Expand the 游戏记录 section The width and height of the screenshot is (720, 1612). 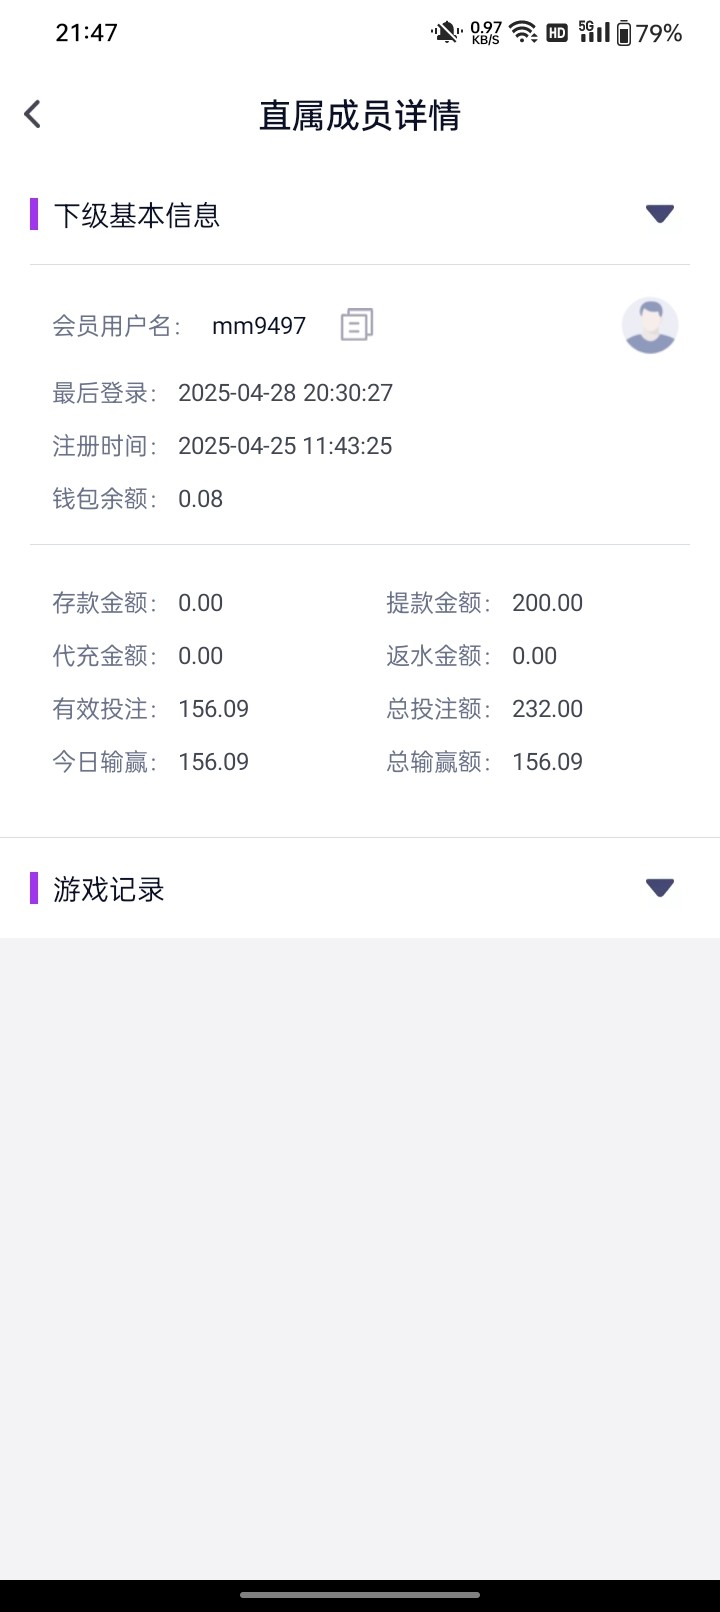tap(659, 888)
